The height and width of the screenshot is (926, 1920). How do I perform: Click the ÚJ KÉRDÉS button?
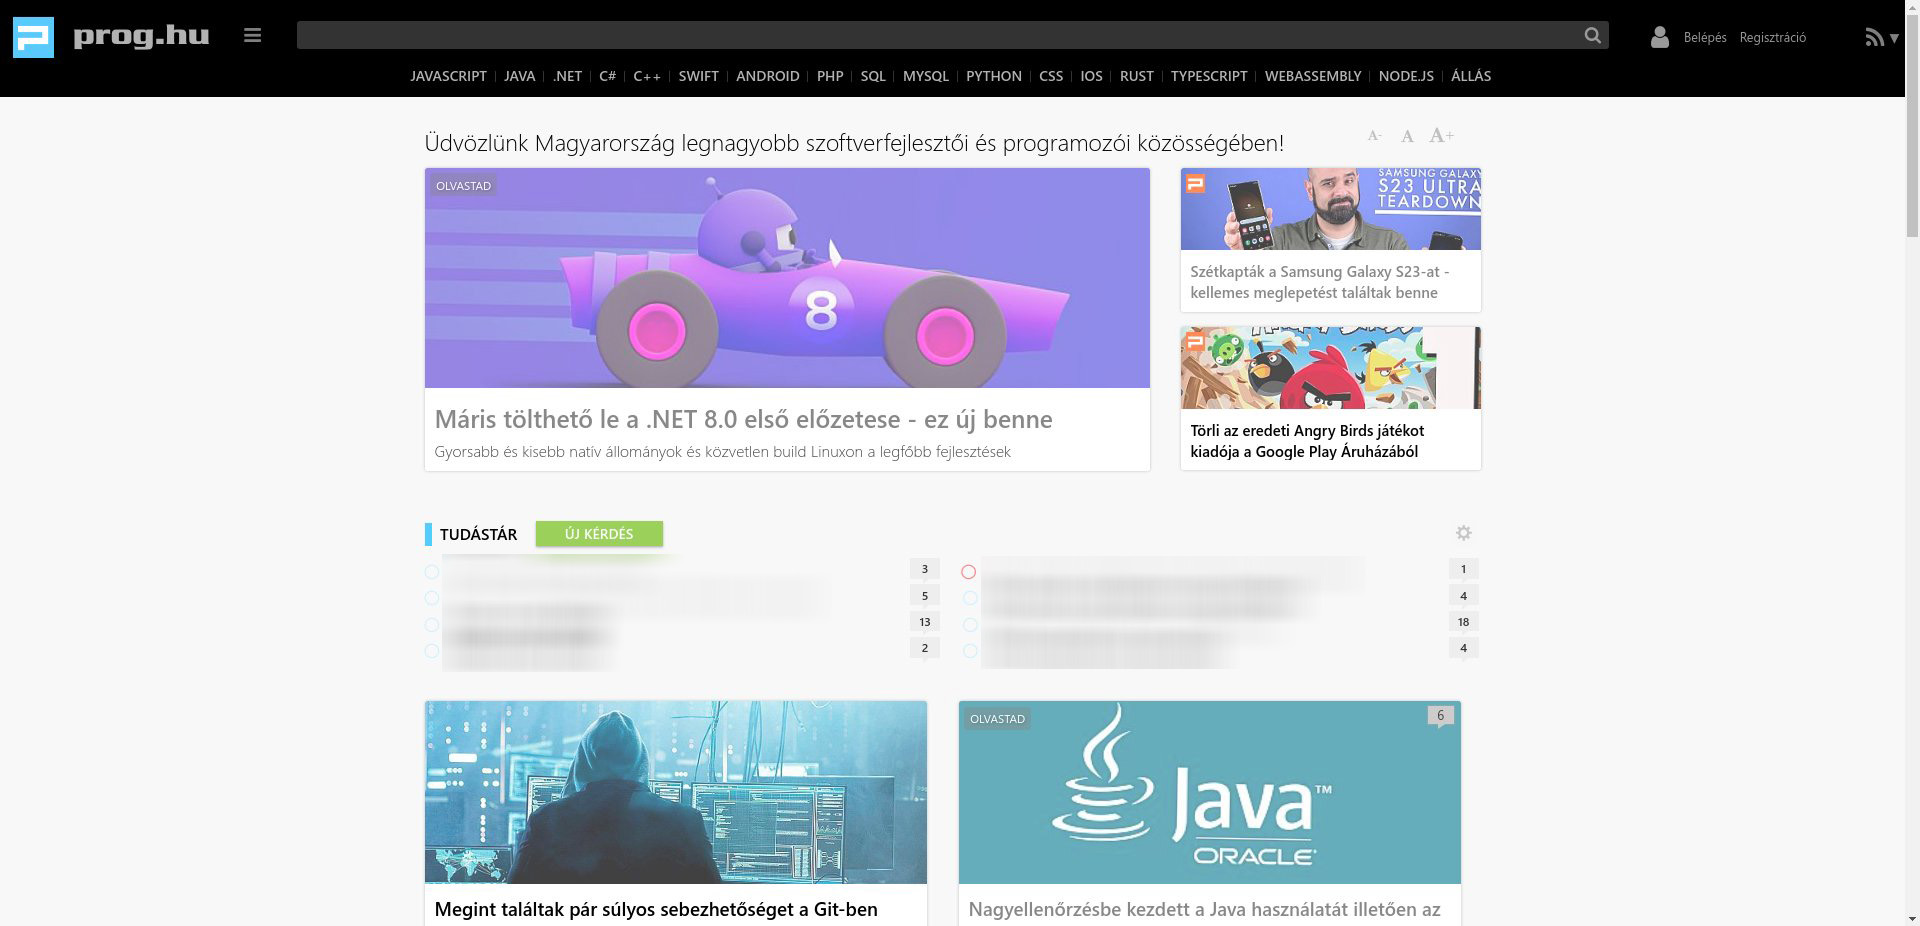(x=599, y=534)
